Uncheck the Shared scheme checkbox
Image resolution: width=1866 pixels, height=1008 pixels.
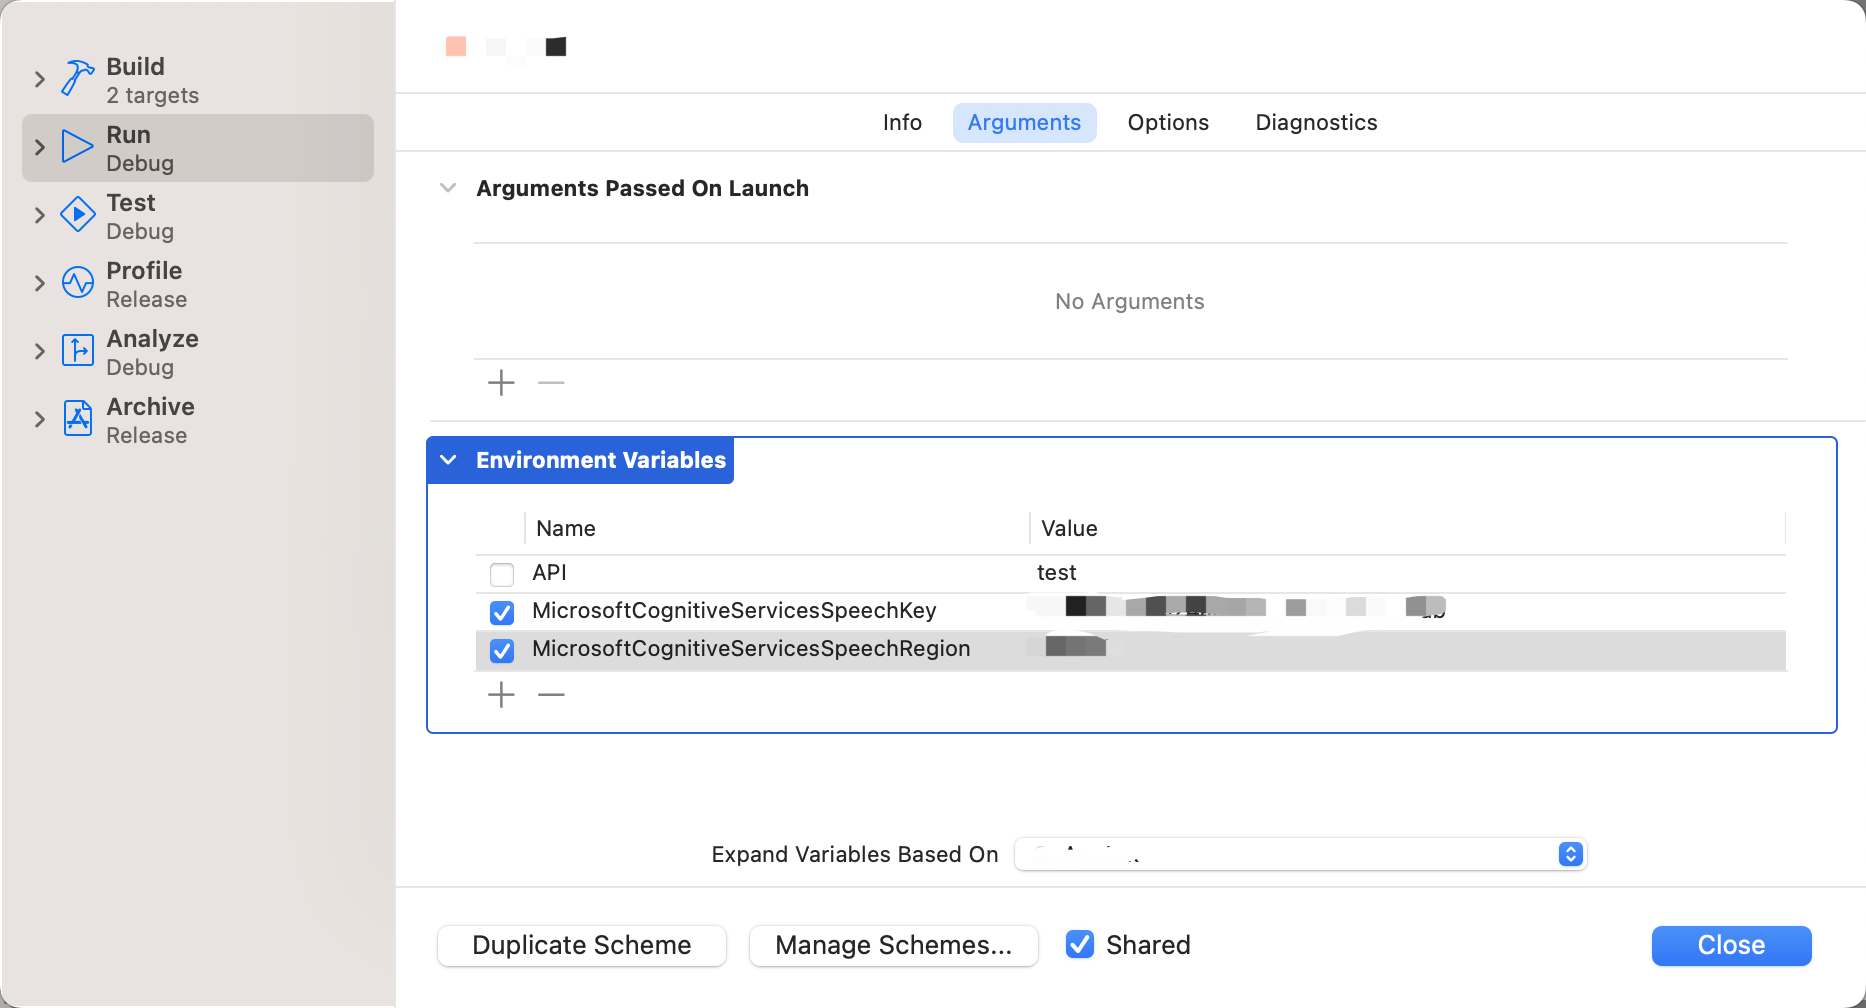[1080, 944]
